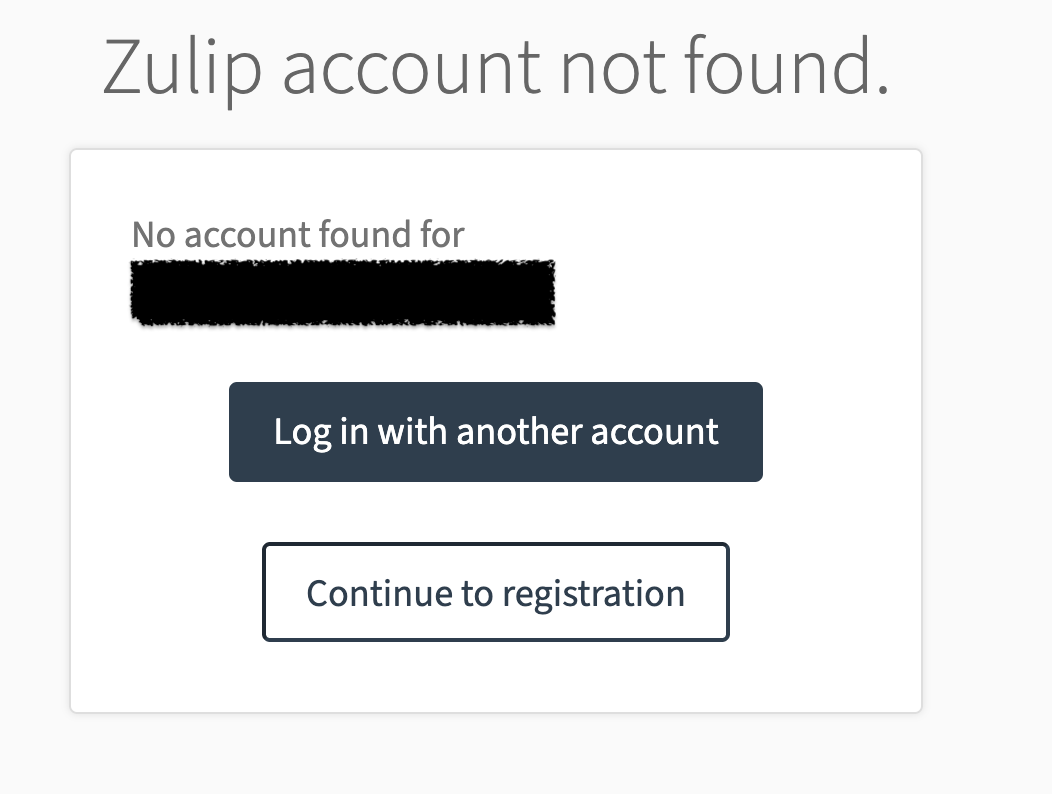1052x794 pixels.
Task: Click the word "found." ending the heading
Action: [x=787, y=68]
